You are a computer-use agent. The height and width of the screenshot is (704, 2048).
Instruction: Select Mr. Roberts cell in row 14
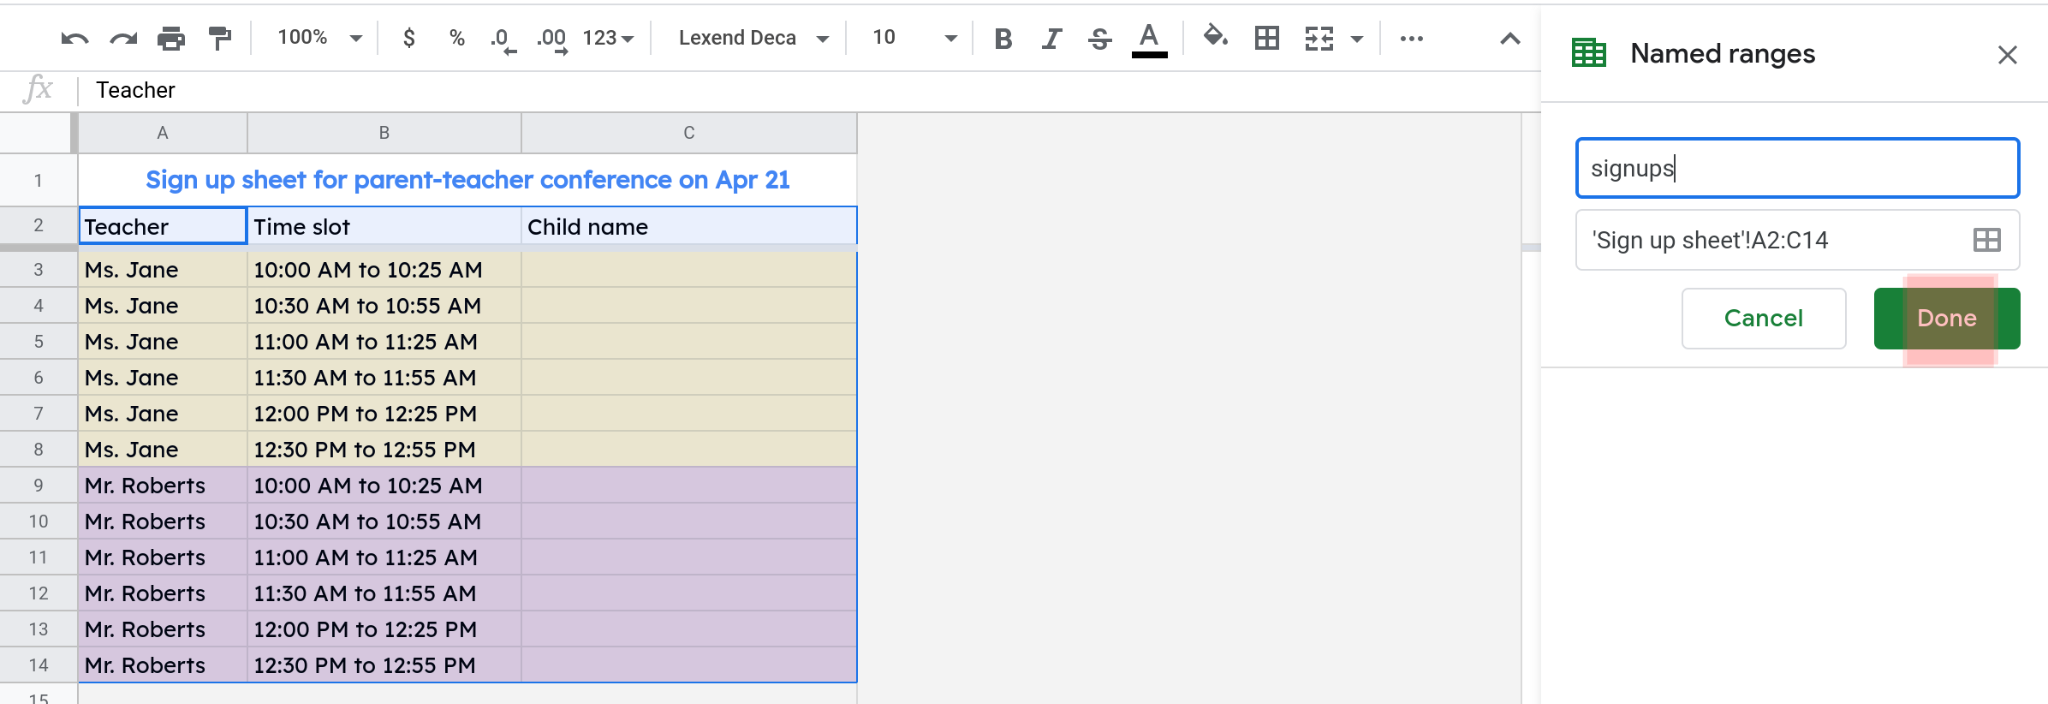click(x=162, y=666)
